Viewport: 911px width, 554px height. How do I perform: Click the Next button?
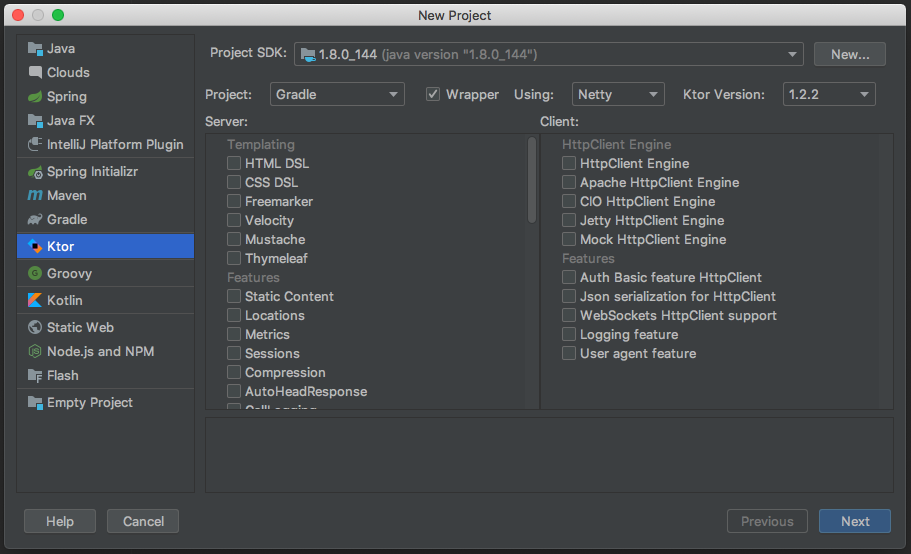coord(855,521)
